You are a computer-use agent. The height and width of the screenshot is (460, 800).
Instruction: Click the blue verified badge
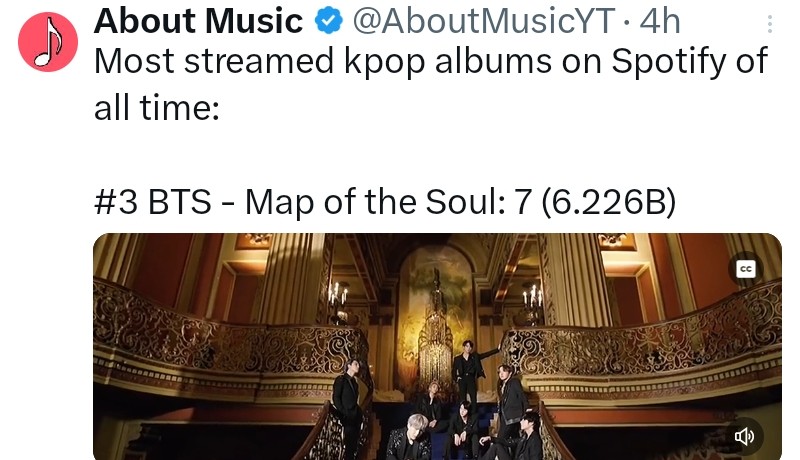pyautogui.click(x=328, y=21)
